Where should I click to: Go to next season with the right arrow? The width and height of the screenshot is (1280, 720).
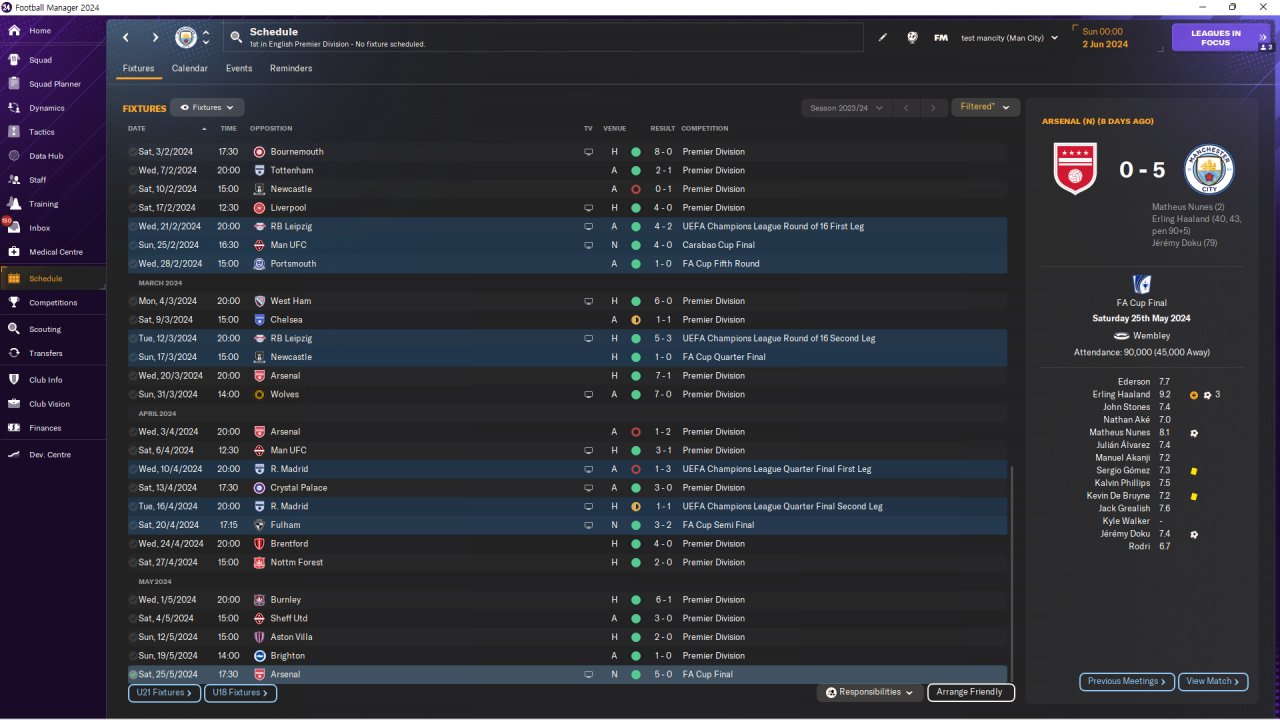click(x=933, y=107)
